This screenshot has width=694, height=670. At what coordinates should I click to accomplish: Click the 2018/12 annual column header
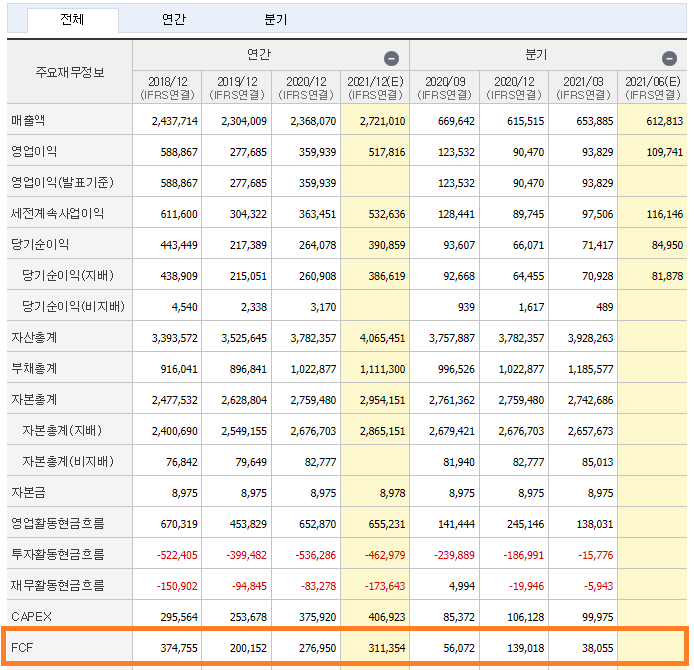click(167, 88)
